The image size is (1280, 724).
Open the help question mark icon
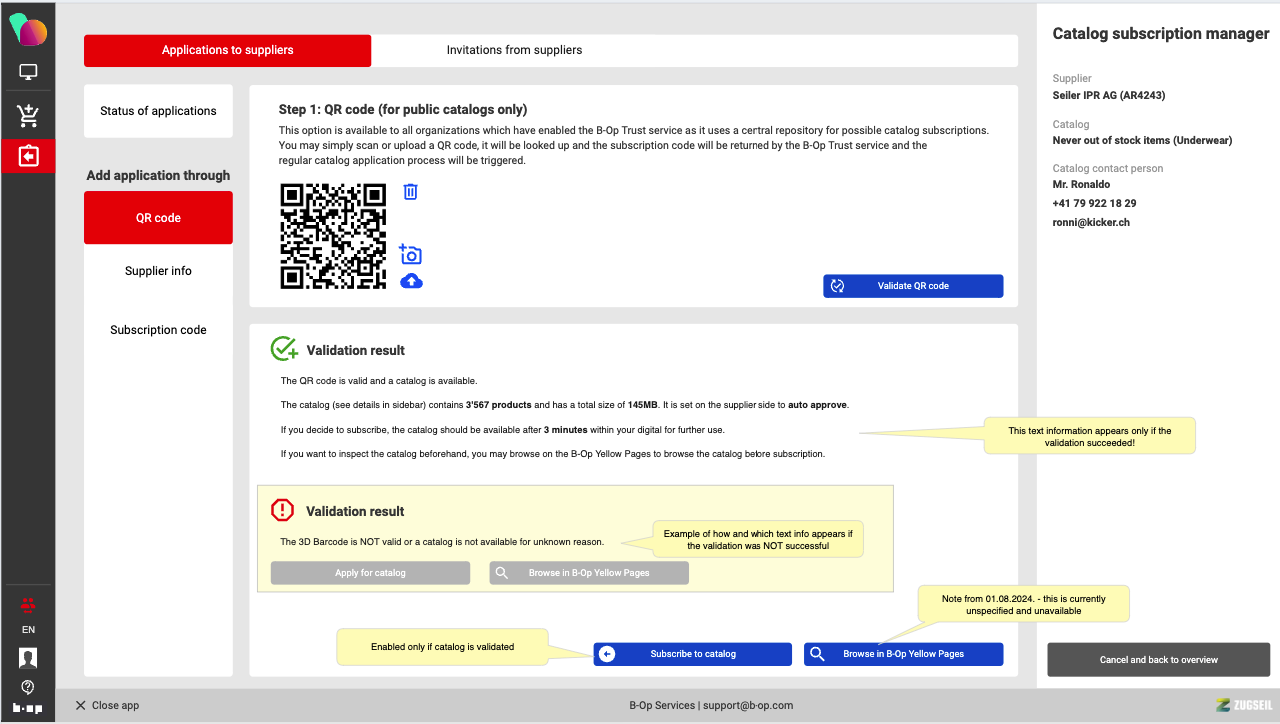(x=28, y=687)
